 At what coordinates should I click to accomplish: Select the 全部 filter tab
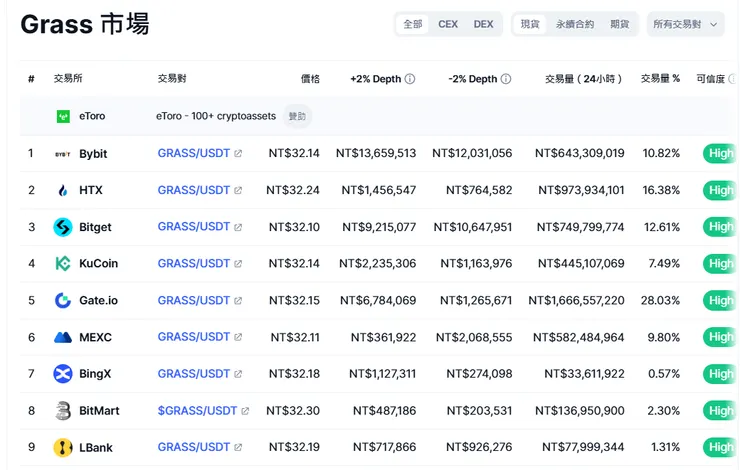click(413, 24)
